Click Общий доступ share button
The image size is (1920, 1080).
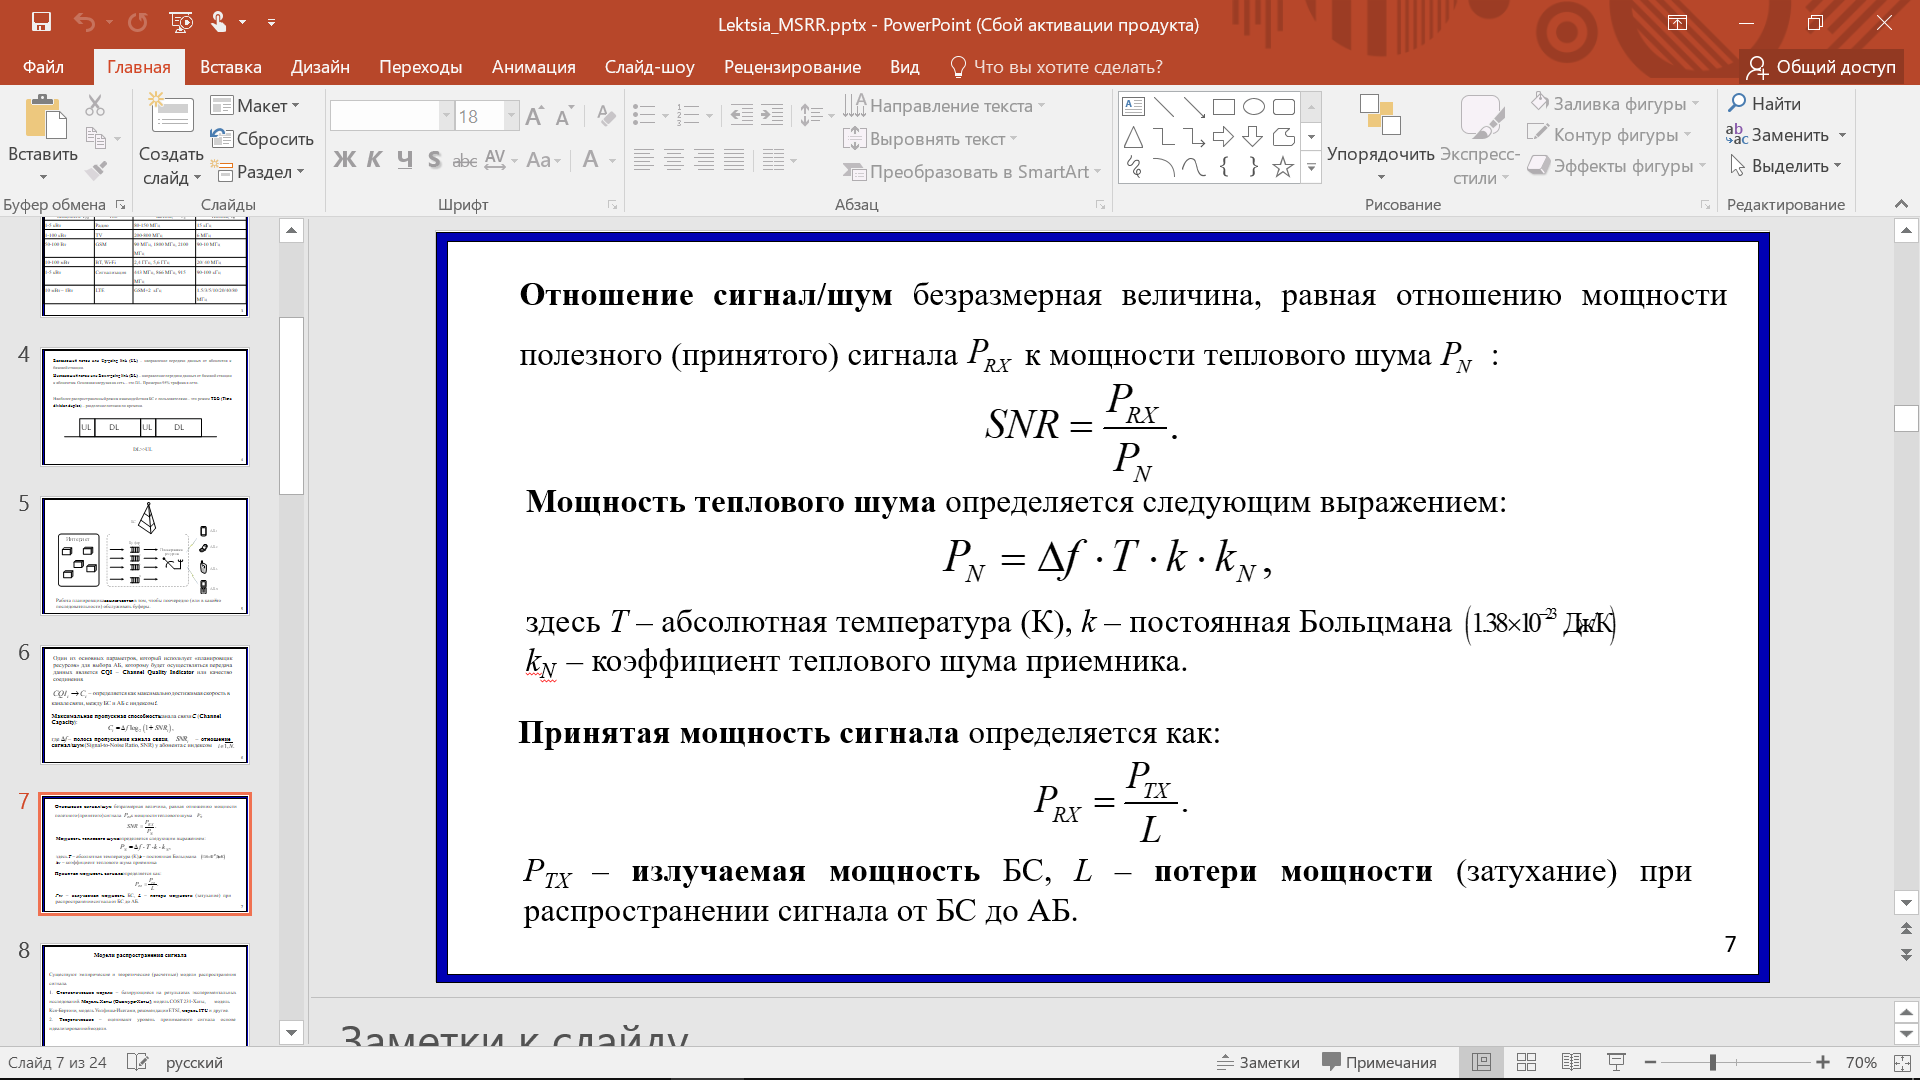[x=1821, y=66]
